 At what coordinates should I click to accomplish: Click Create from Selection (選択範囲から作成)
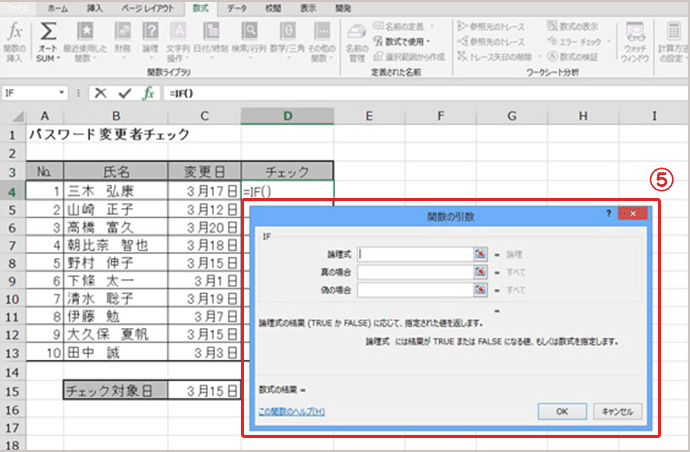[409, 57]
